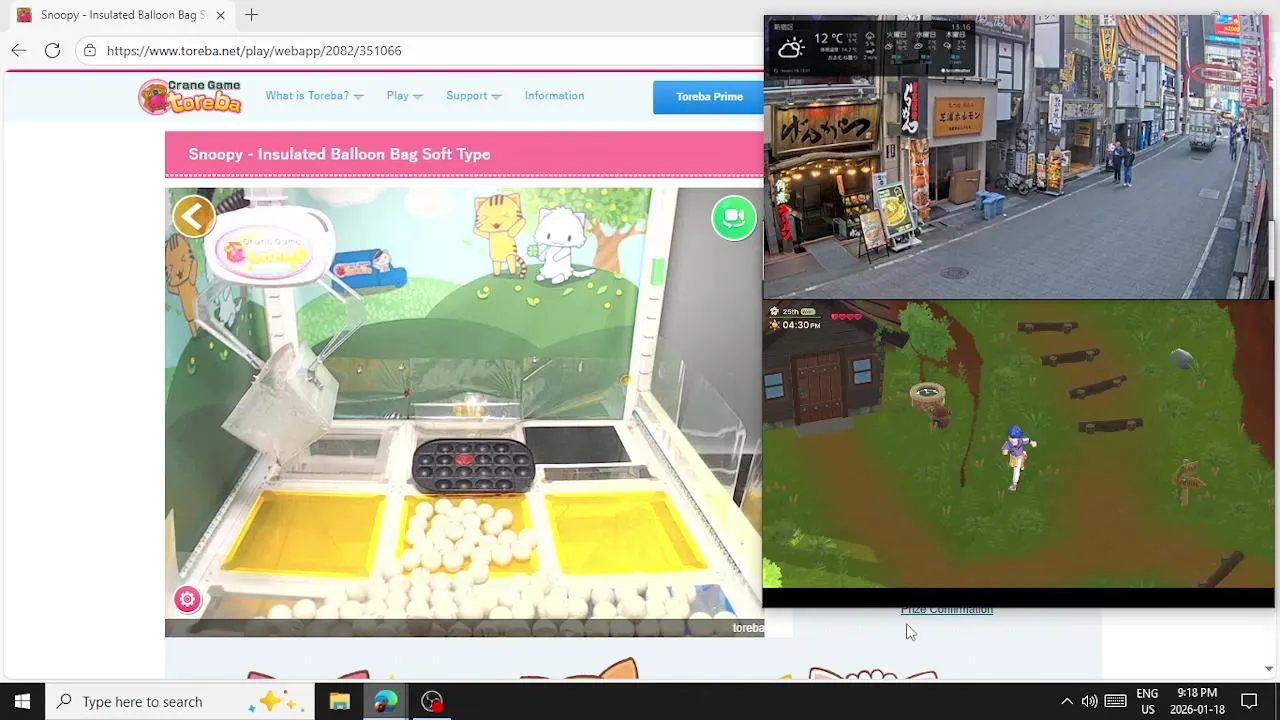Screen dimensions: 1280x720
Task: Click the Snoopy Insulated Balloon Bag heading
Action: (339, 154)
